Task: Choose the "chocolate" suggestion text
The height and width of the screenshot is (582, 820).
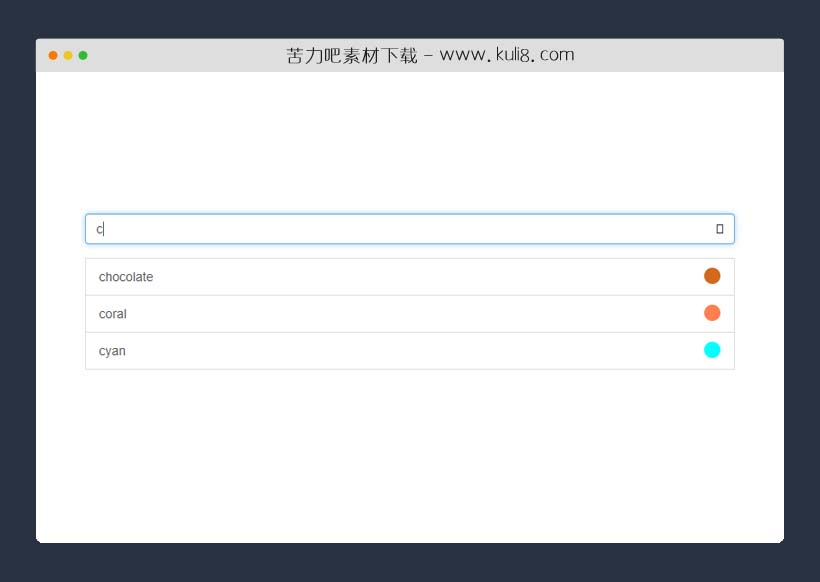Action: [126, 277]
